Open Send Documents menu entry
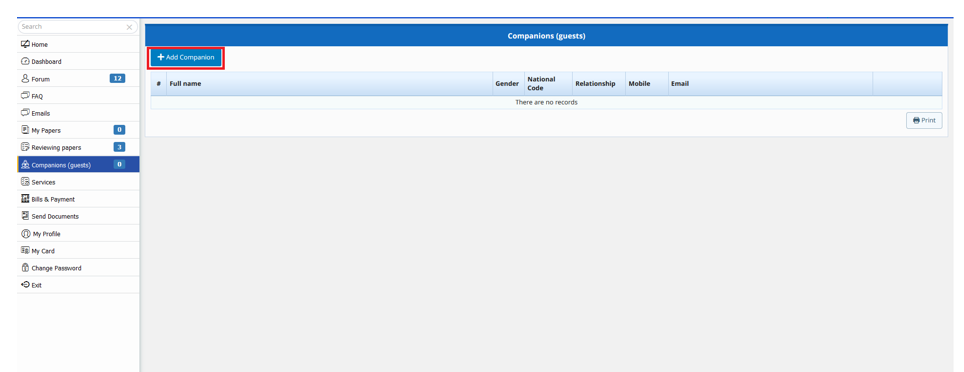This screenshot has height=372, width=964. (x=78, y=216)
